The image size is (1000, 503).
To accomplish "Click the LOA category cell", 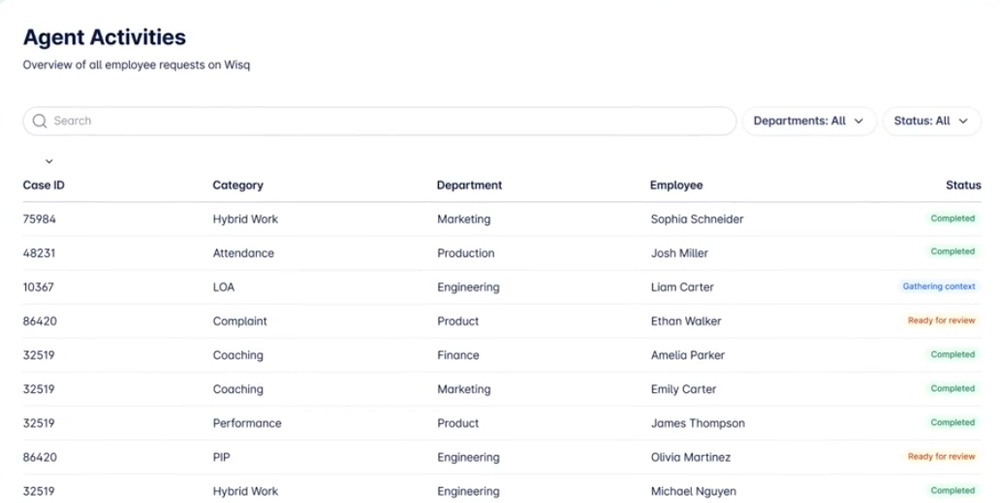I will [224, 287].
